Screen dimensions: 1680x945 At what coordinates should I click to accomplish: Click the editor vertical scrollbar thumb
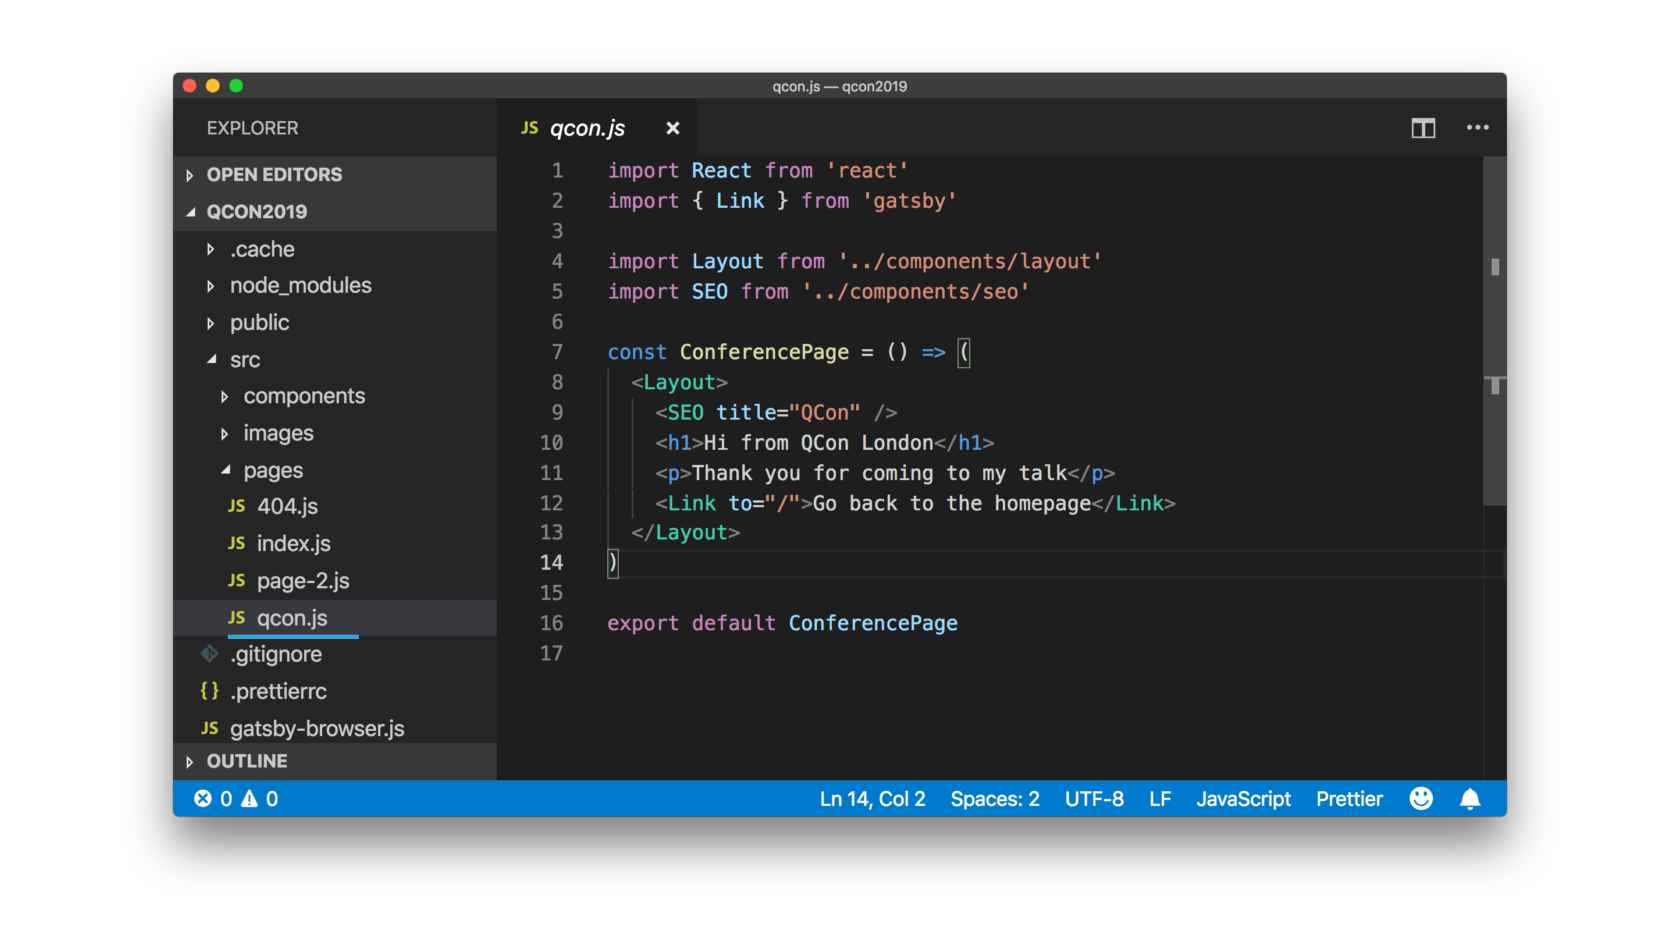(1494, 330)
